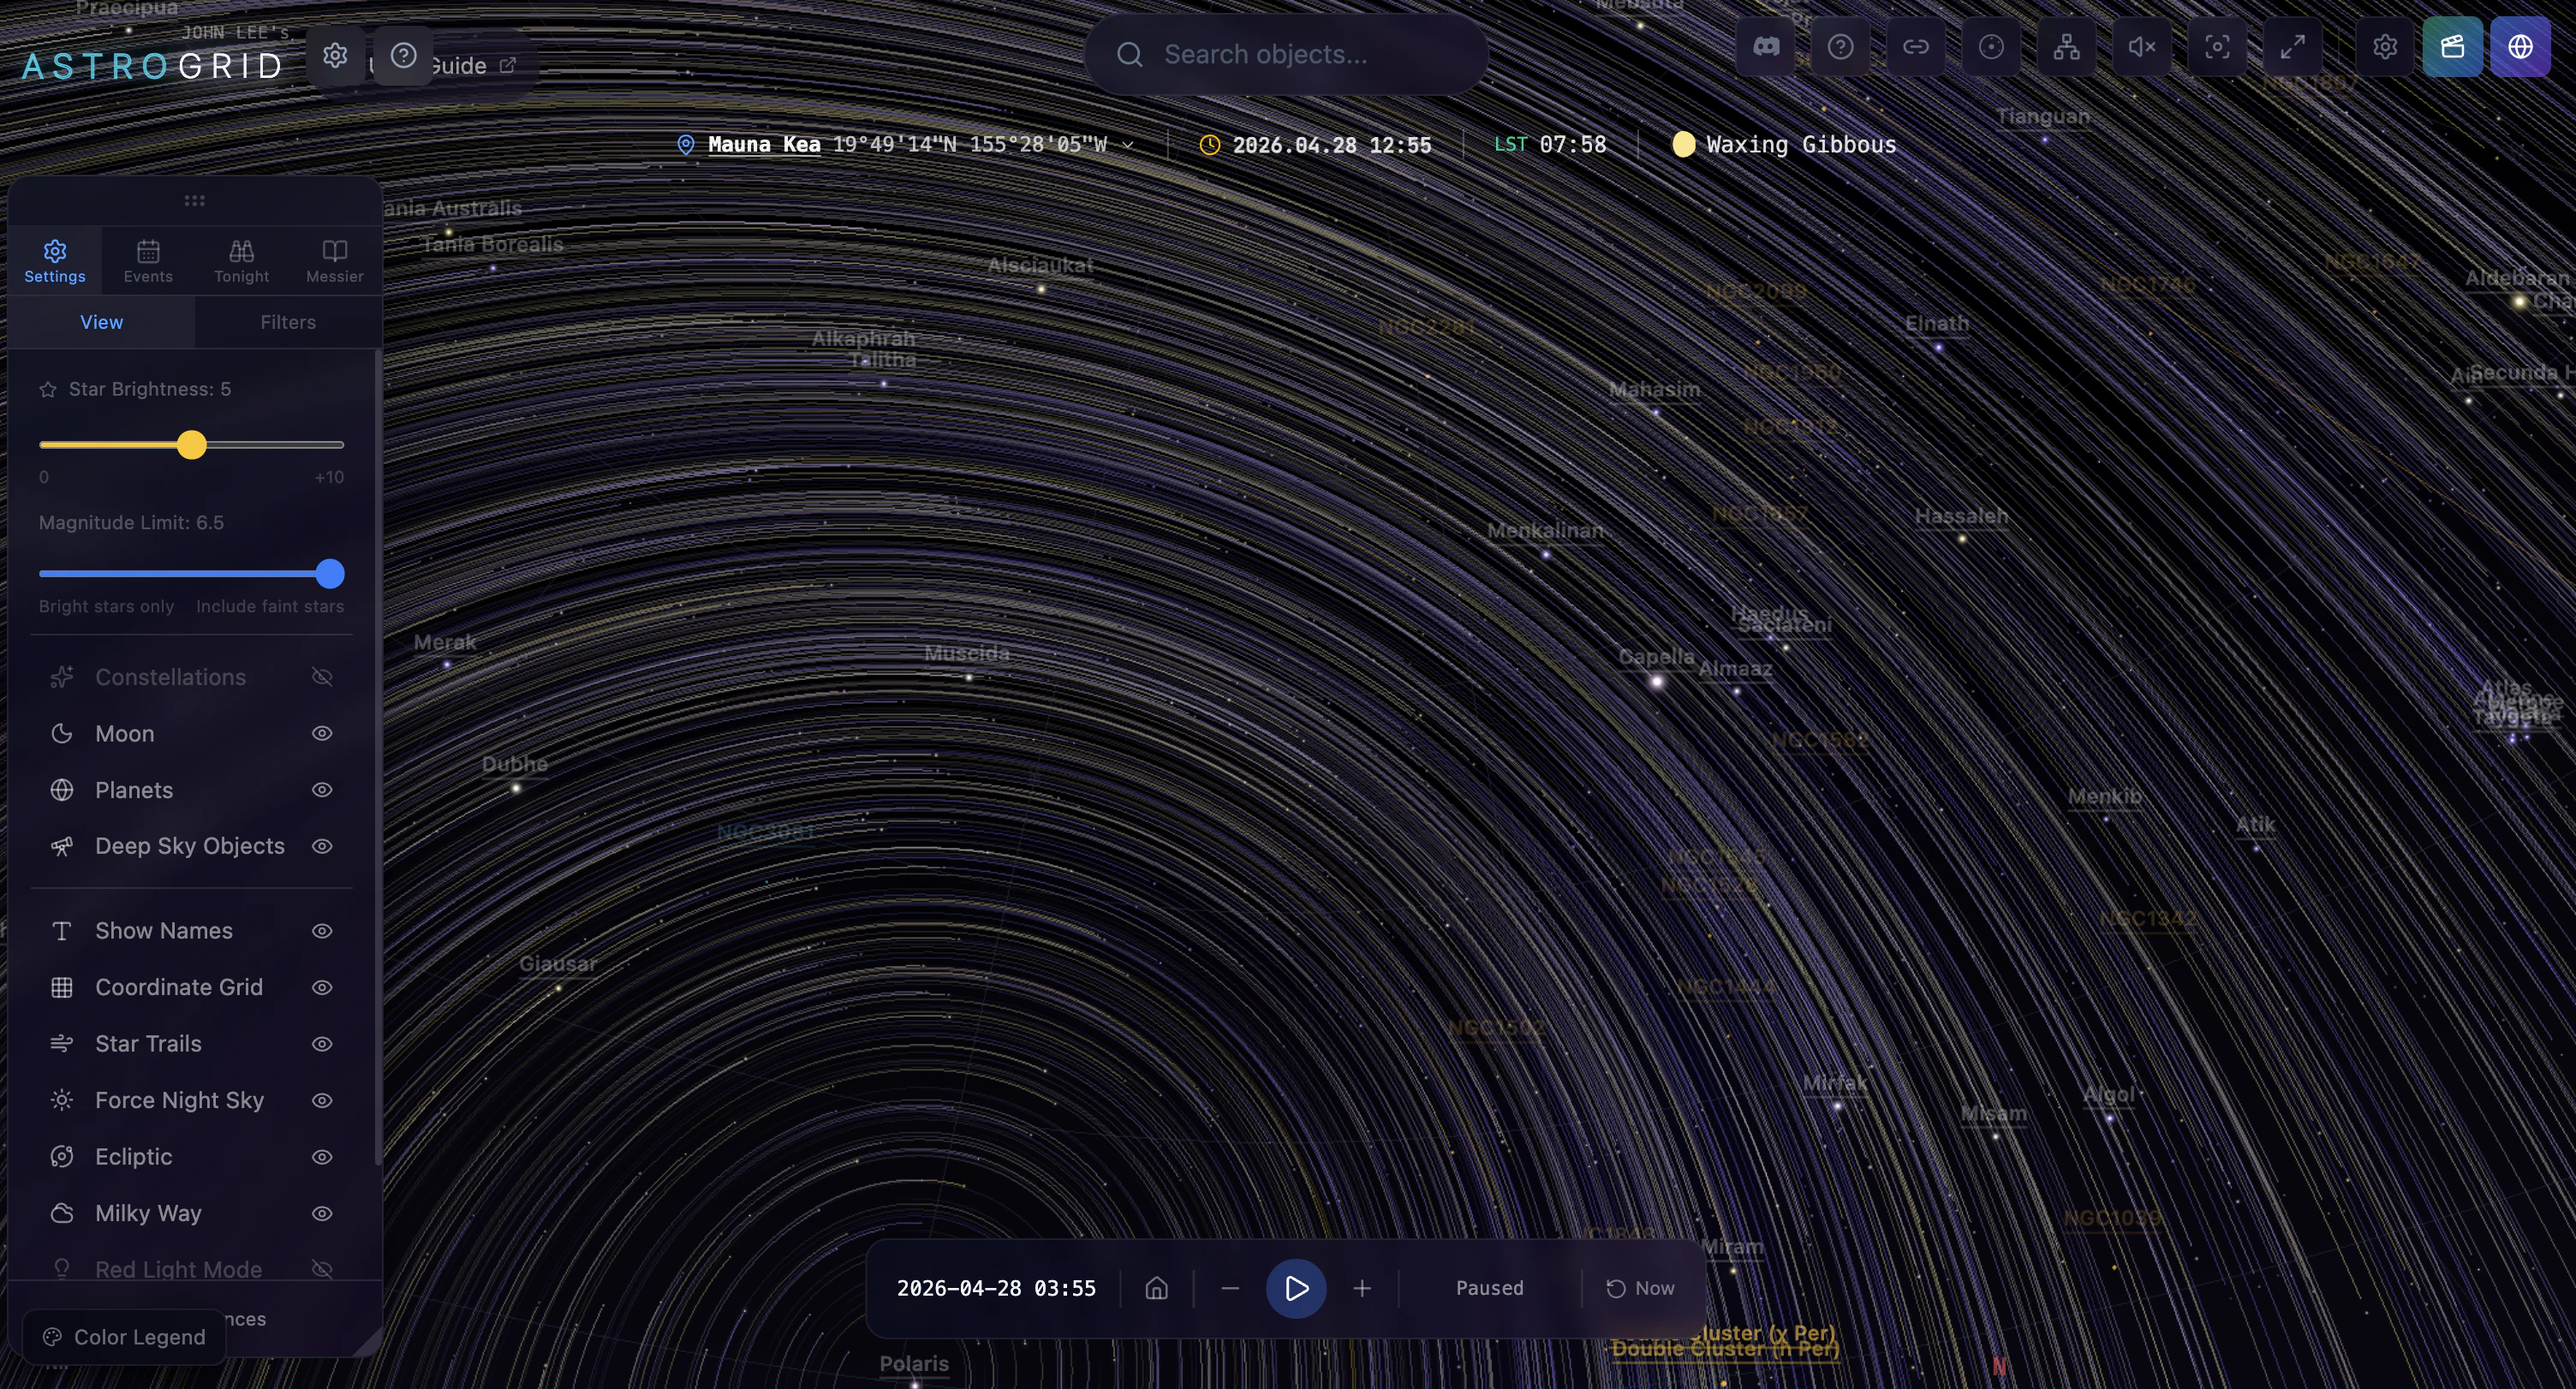The image size is (2576, 1389).
Task: Open the Messier catalog tab
Action: (333, 260)
